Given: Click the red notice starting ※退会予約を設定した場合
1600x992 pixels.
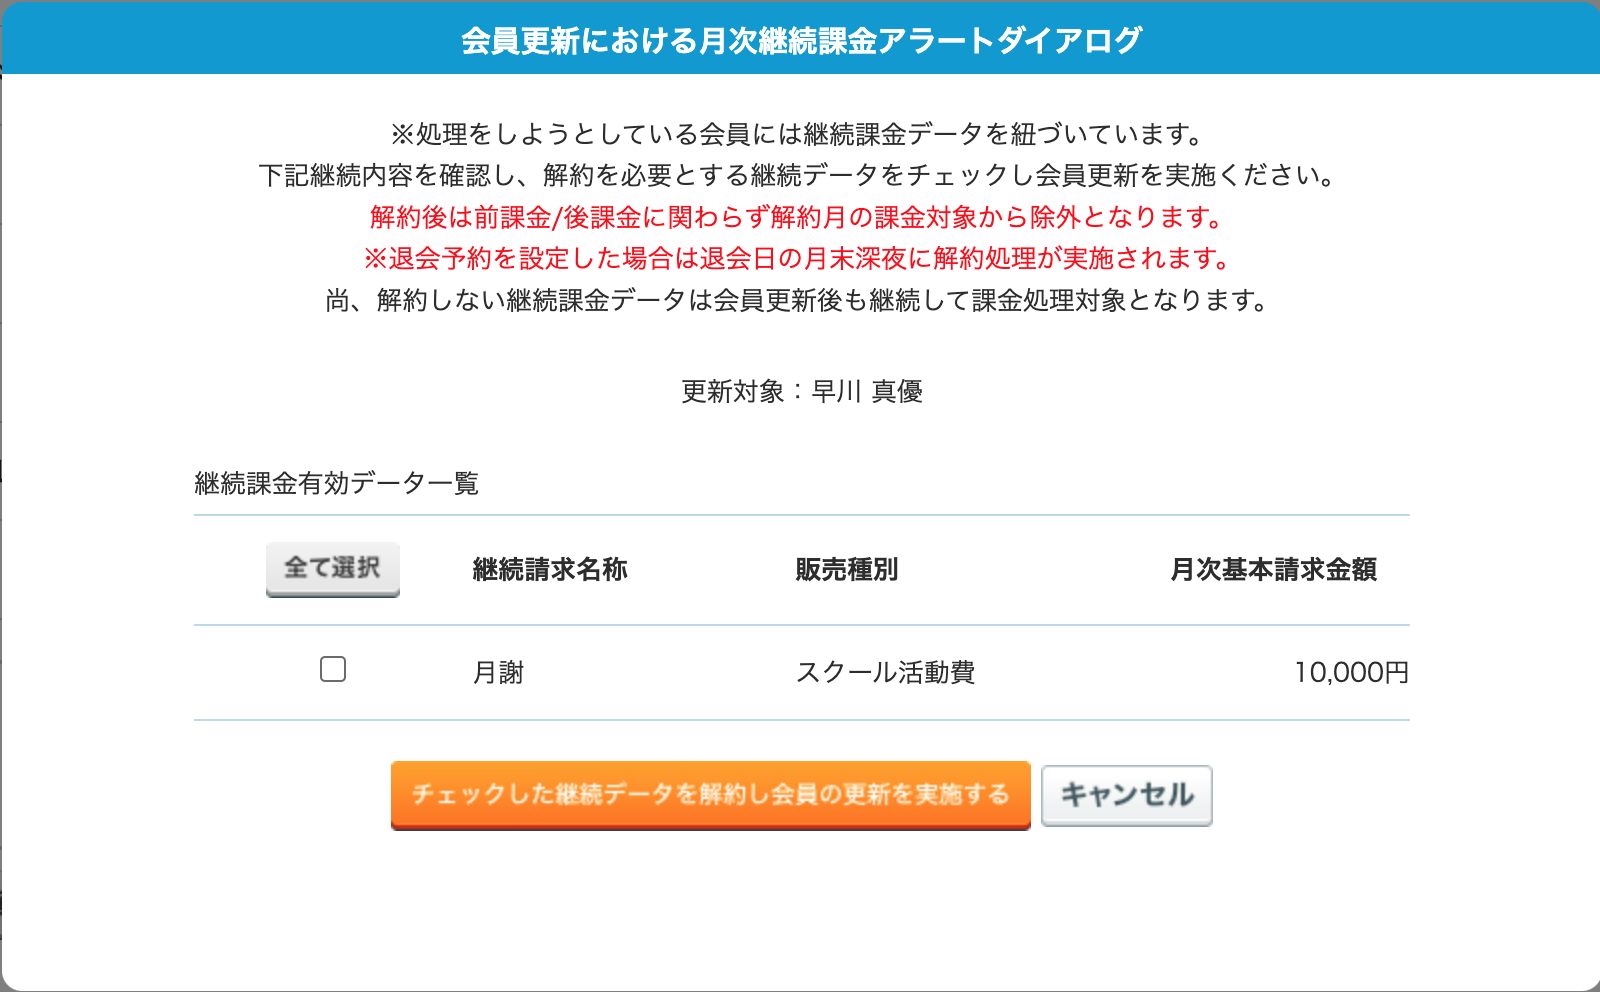Looking at the screenshot, I should pyautogui.click(x=797, y=259).
